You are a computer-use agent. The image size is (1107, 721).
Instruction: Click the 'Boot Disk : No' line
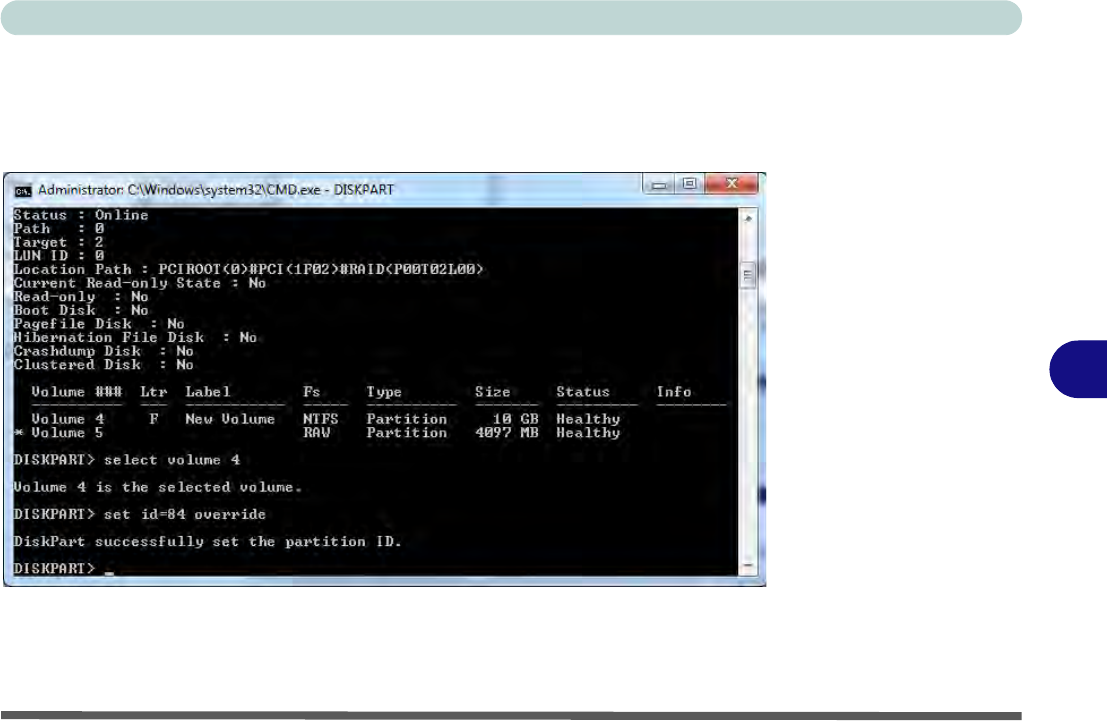[81, 310]
